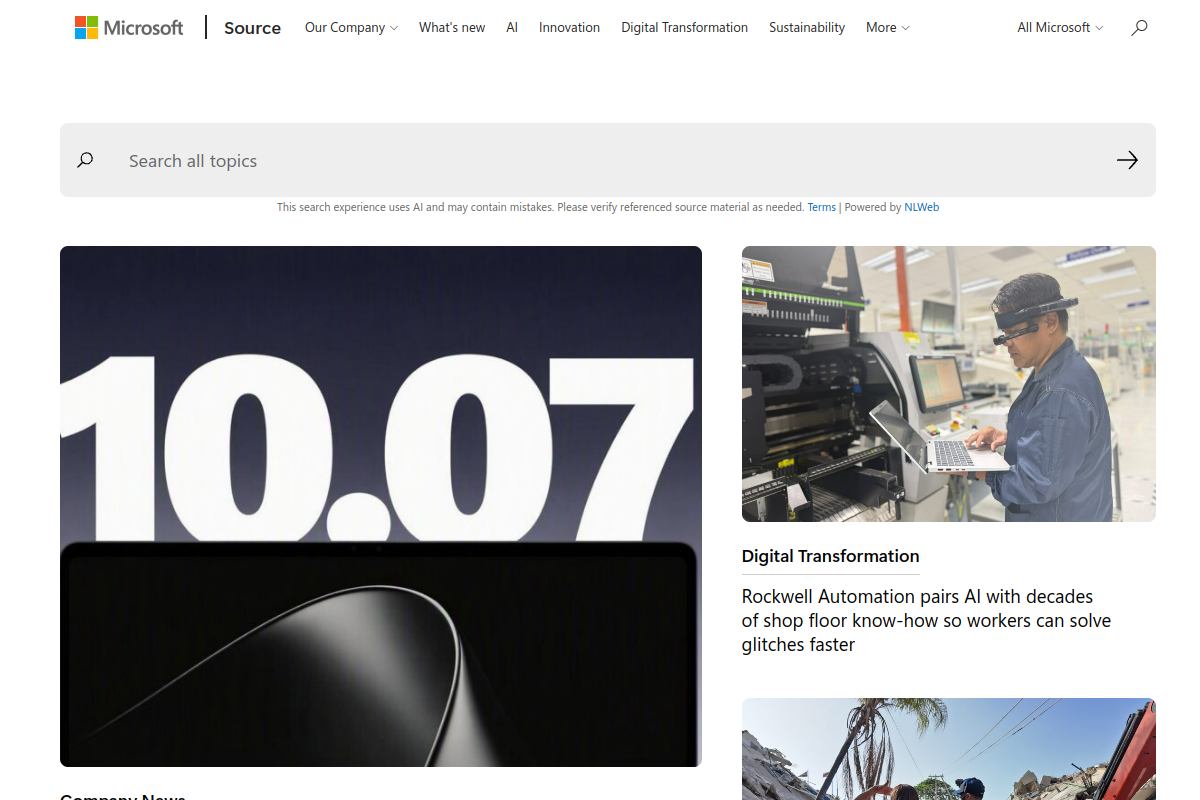Expand the Our Company dropdown
The width and height of the screenshot is (1200, 800).
point(351,28)
